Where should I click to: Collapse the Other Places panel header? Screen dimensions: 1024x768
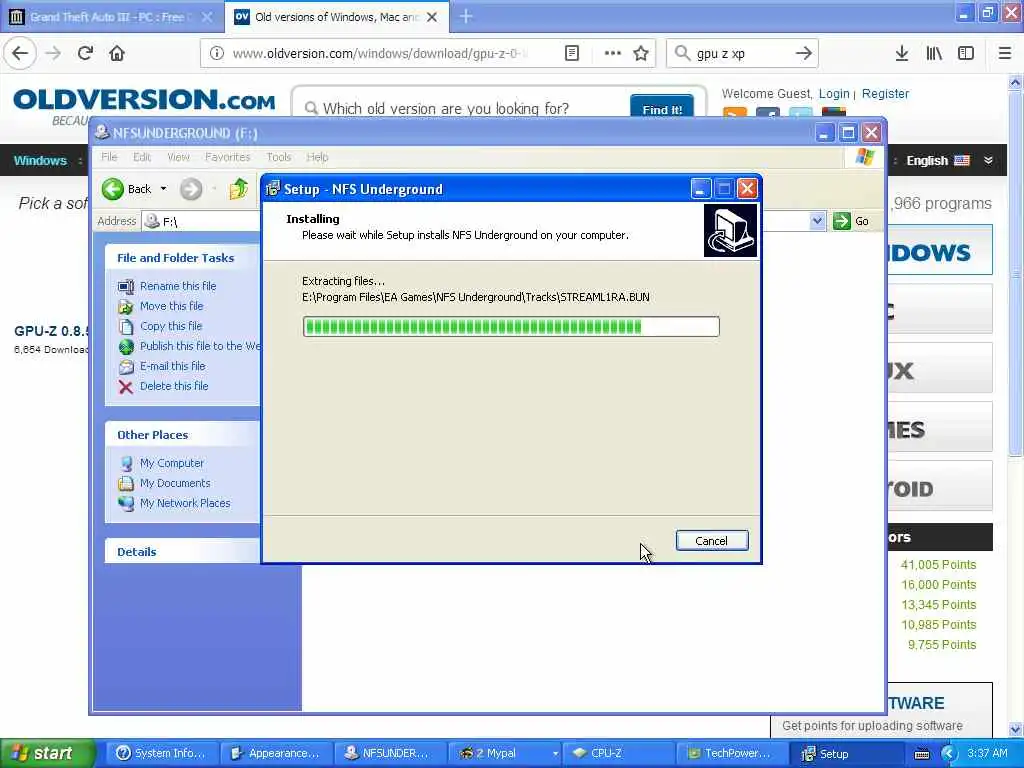(183, 435)
